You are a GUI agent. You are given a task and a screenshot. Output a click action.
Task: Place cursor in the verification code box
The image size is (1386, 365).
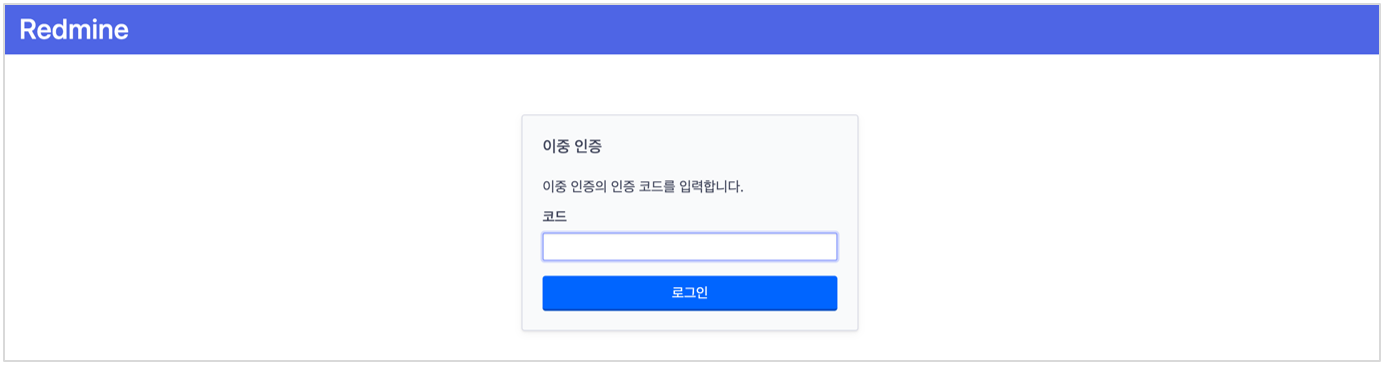[x=690, y=247]
